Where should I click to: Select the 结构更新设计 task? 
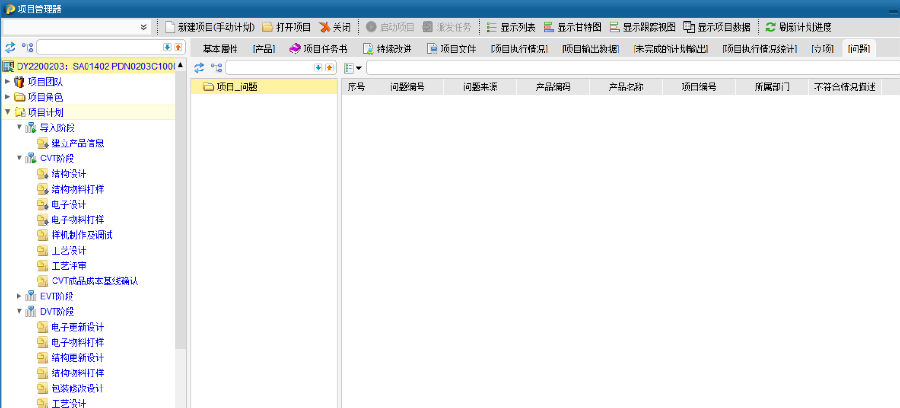click(x=77, y=358)
